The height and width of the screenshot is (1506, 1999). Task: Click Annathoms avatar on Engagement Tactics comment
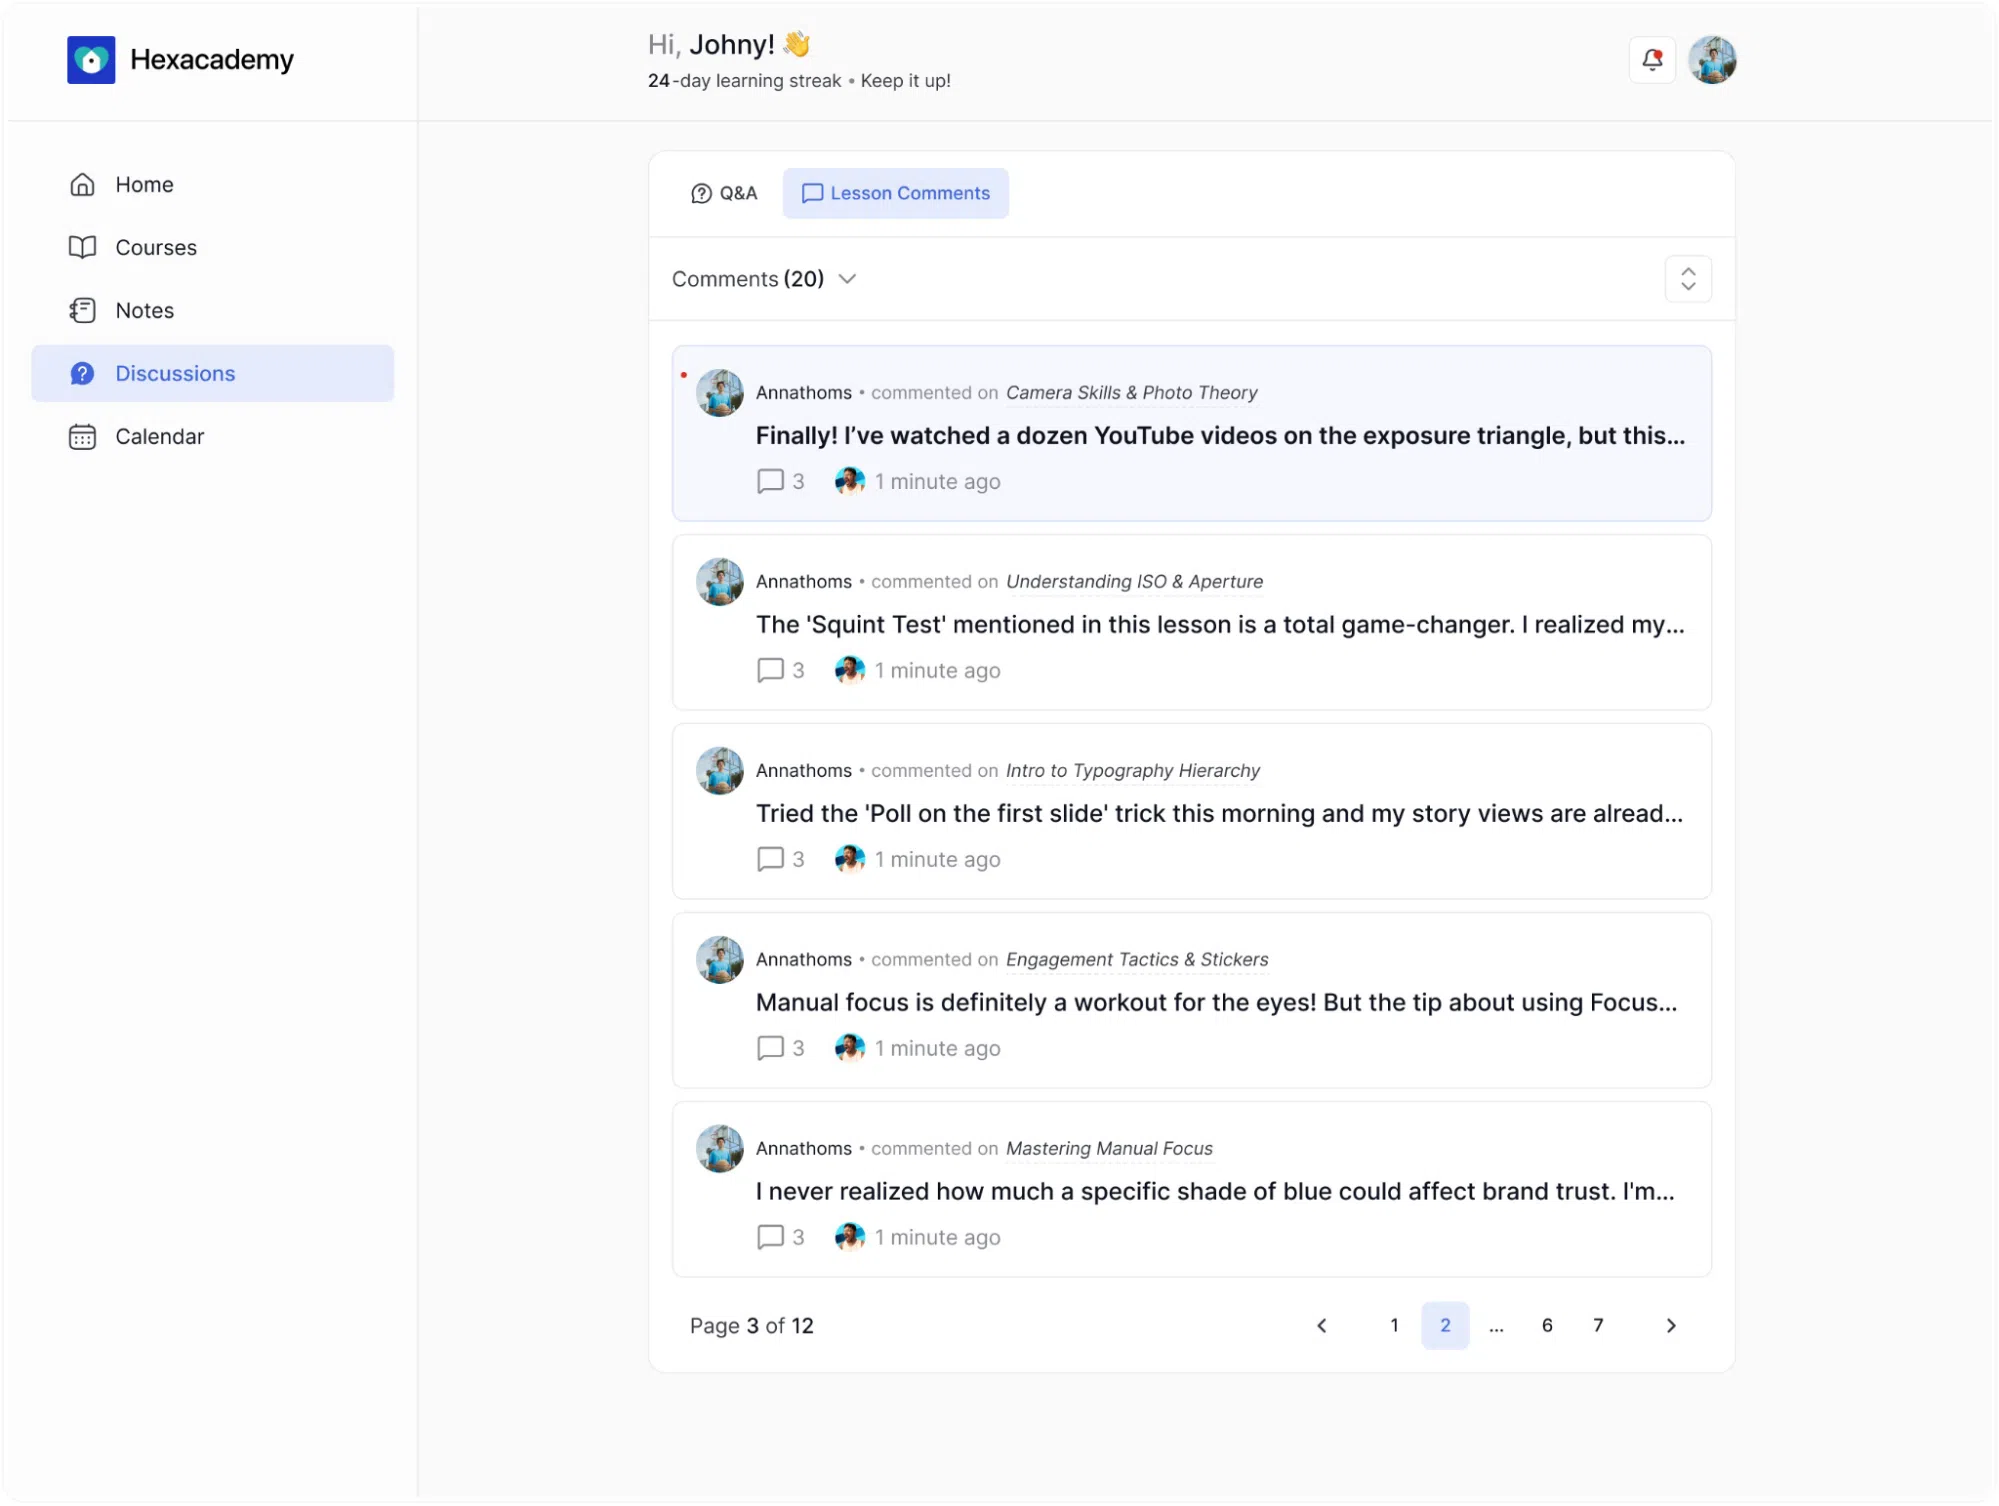click(720, 961)
